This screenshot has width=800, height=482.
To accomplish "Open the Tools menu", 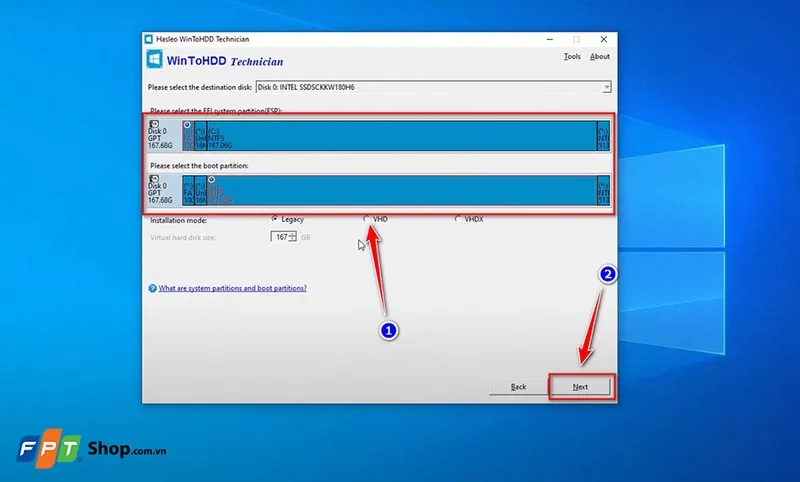I will coord(571,57).
